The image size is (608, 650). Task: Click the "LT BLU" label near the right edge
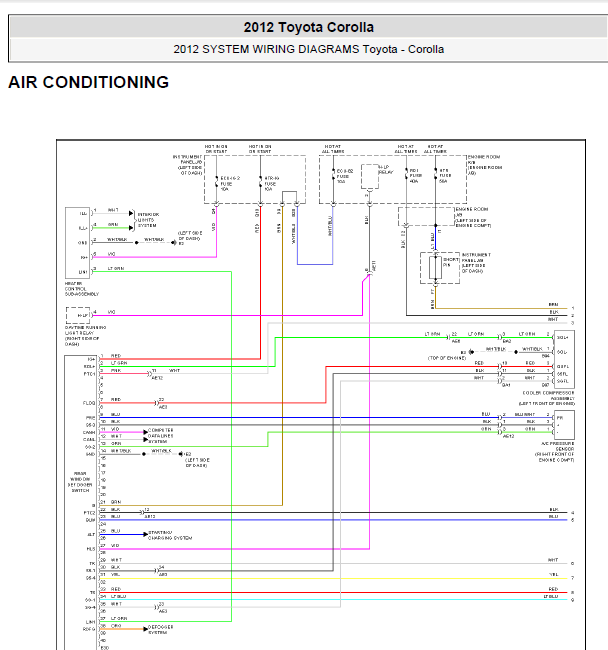(551, 597)
